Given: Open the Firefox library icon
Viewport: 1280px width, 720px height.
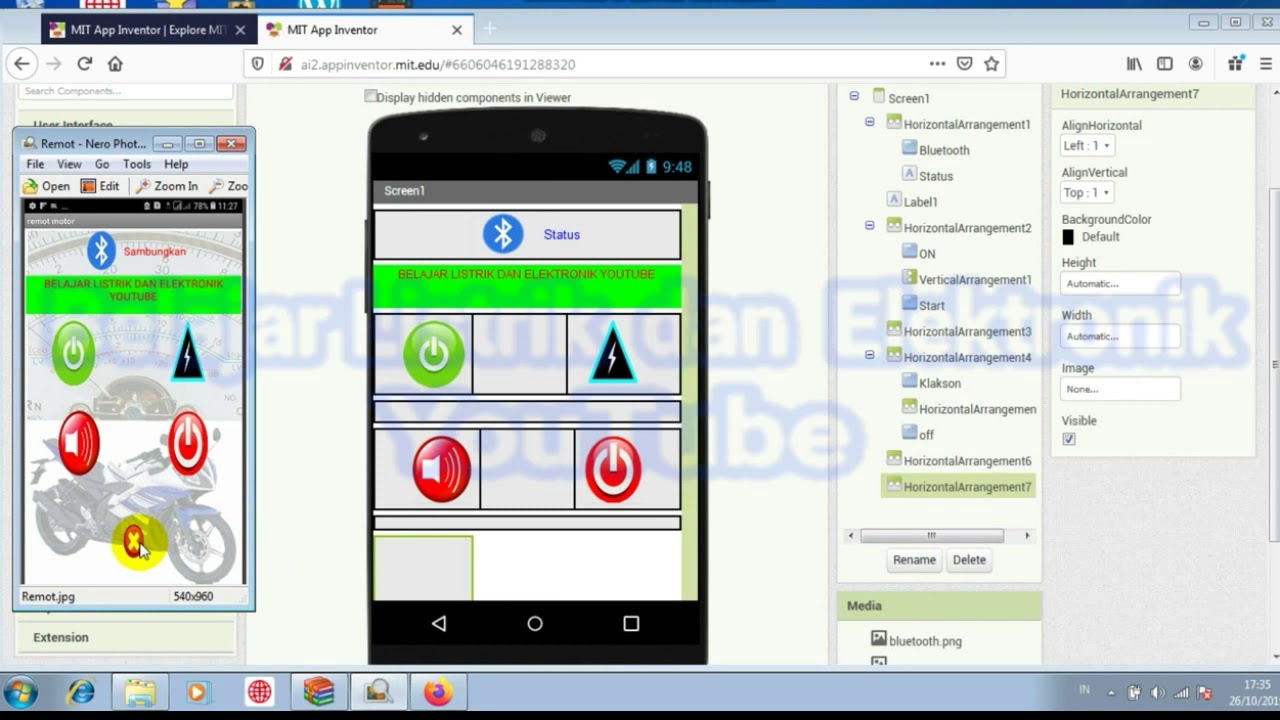Looking at the screenshot, I should 1134,64.
